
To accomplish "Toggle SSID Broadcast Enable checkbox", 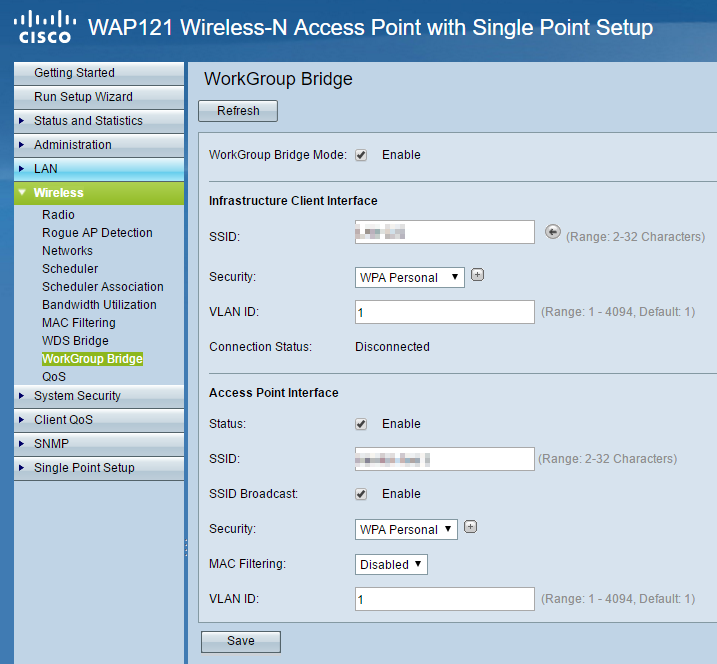I will [x=361, y=494].
